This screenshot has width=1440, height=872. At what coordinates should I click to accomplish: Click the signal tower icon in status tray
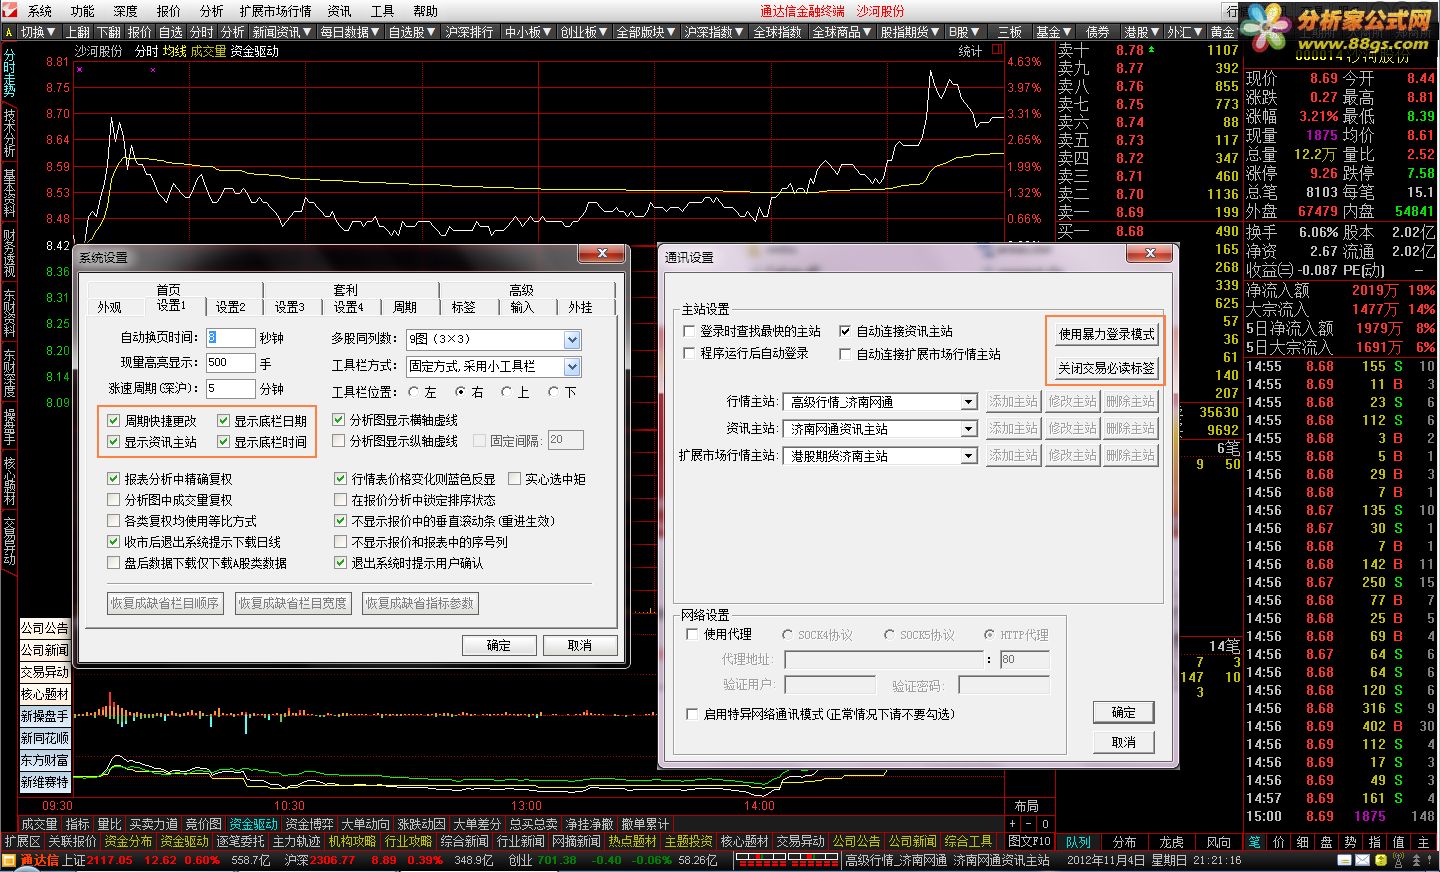[1398, 860]
